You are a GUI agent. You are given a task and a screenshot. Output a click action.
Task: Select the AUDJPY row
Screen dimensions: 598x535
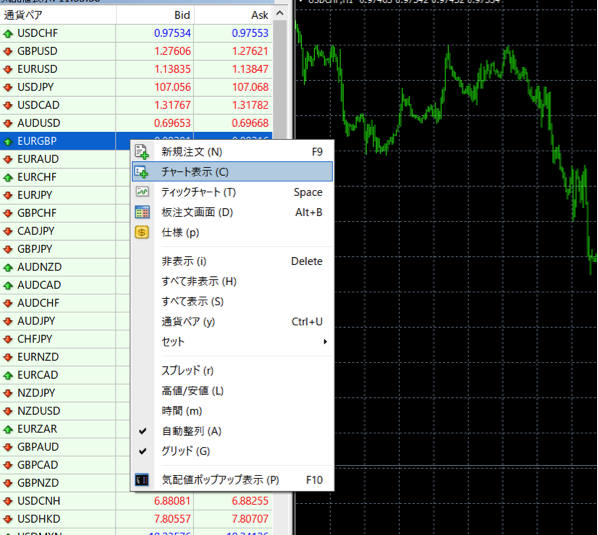(x=65, y=321)
